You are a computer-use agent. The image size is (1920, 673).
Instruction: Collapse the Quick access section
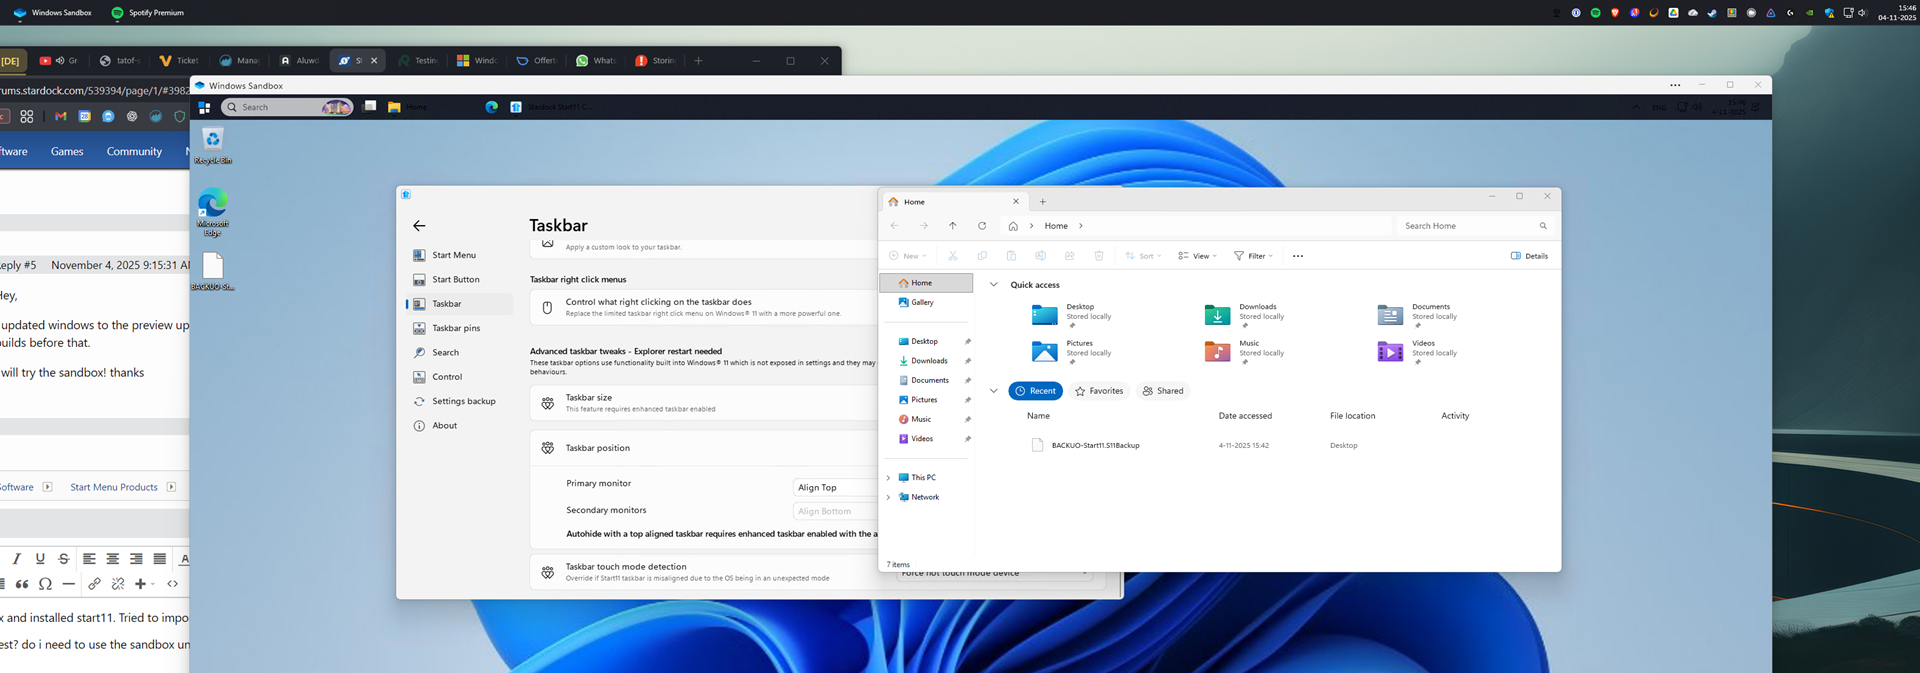coord(993,285)
